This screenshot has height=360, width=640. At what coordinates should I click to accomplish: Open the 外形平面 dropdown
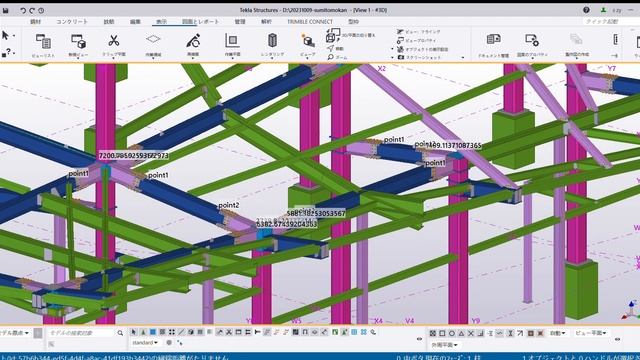pyautogui.click(x=444, y=345)
